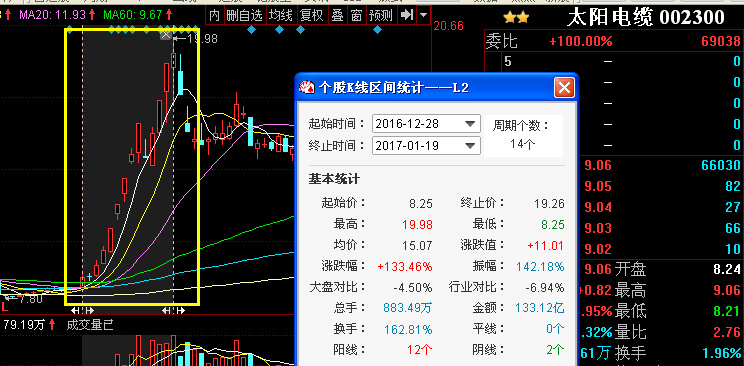Viewport: 744px width, 366px height.
Task: Click the icon in the 个股K线区间统计 title bar
Action: [x=306, y=88]
